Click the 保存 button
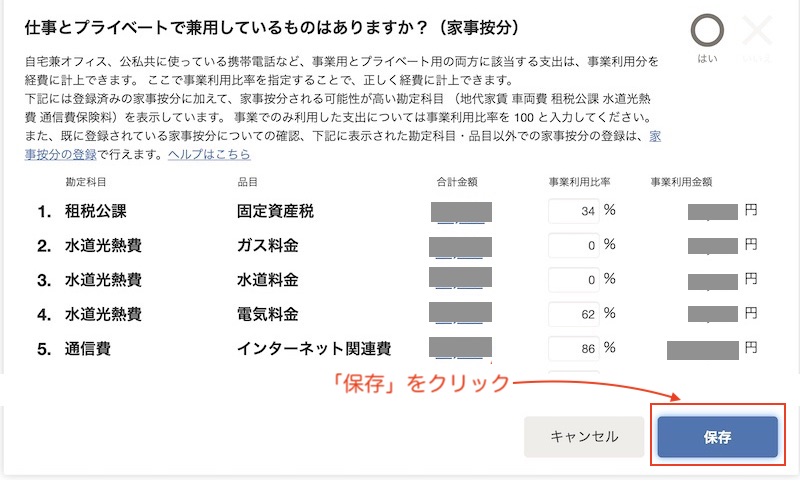The image size is (800, 481). coord(717,437)
